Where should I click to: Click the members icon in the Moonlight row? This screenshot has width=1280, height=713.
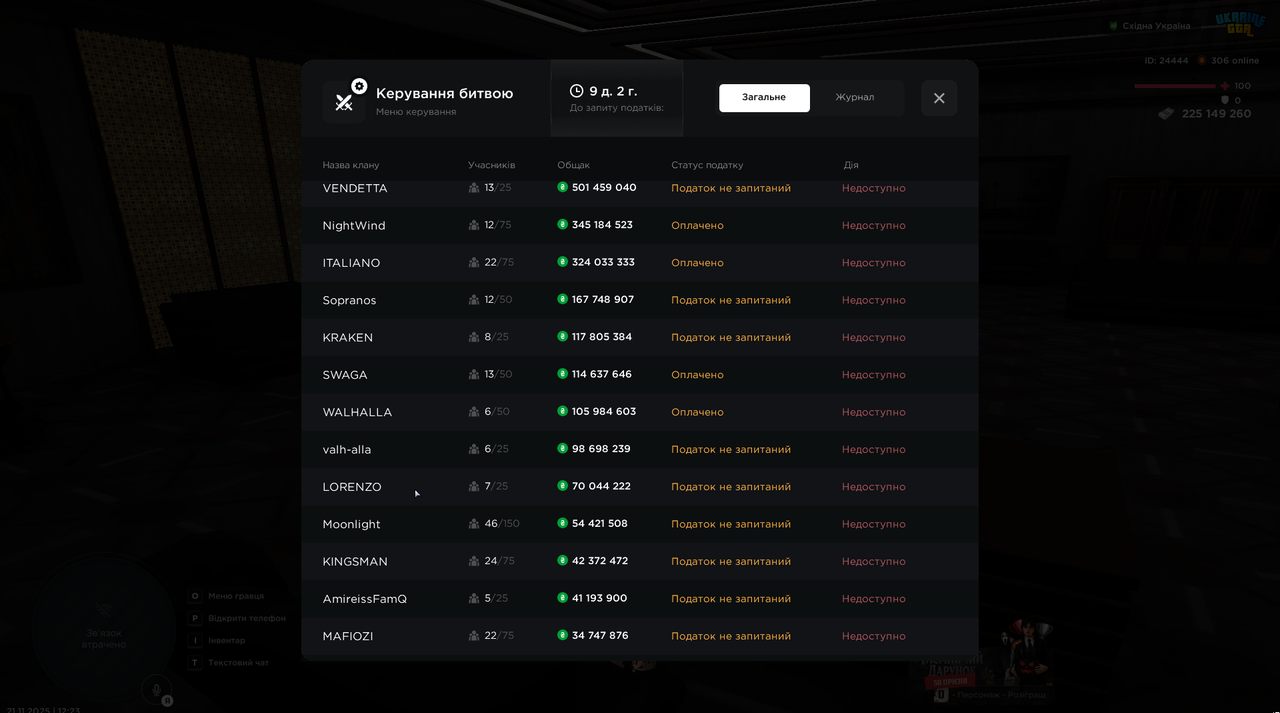point(474,524)
